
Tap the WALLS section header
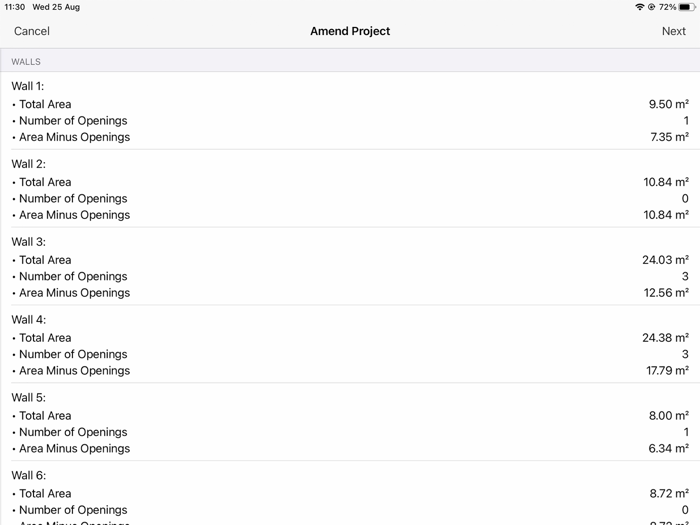pyautogui.click(x=26, y=62)
